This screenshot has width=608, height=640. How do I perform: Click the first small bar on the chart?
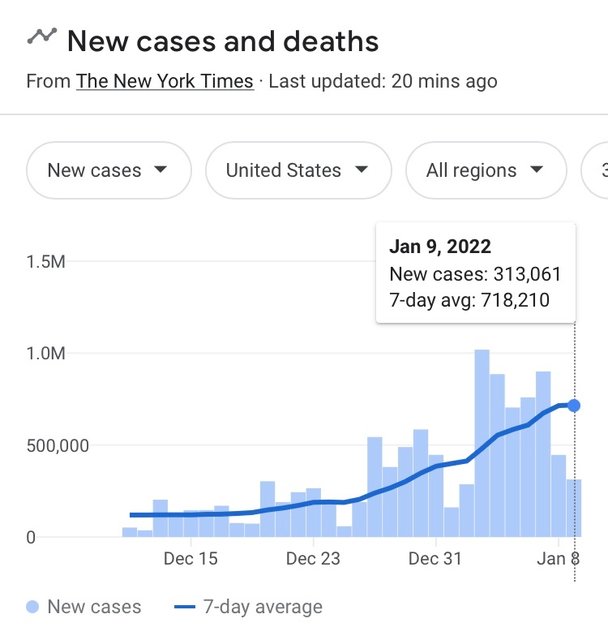[x=129, y=532]
